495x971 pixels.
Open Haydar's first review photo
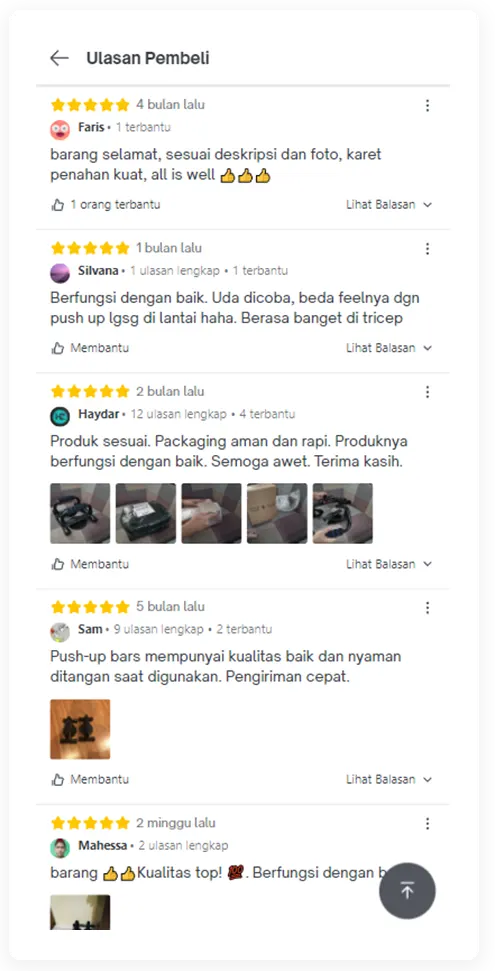click(x=80, y=513)
